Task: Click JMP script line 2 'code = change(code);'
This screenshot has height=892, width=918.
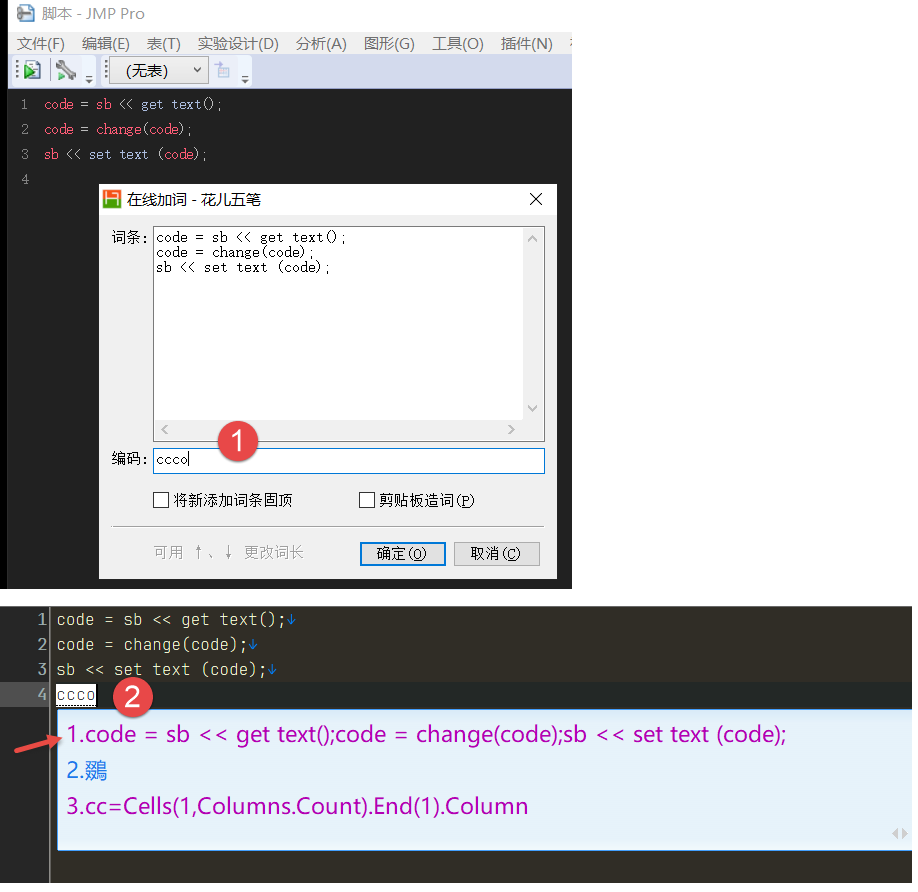Action: point(118,129)
